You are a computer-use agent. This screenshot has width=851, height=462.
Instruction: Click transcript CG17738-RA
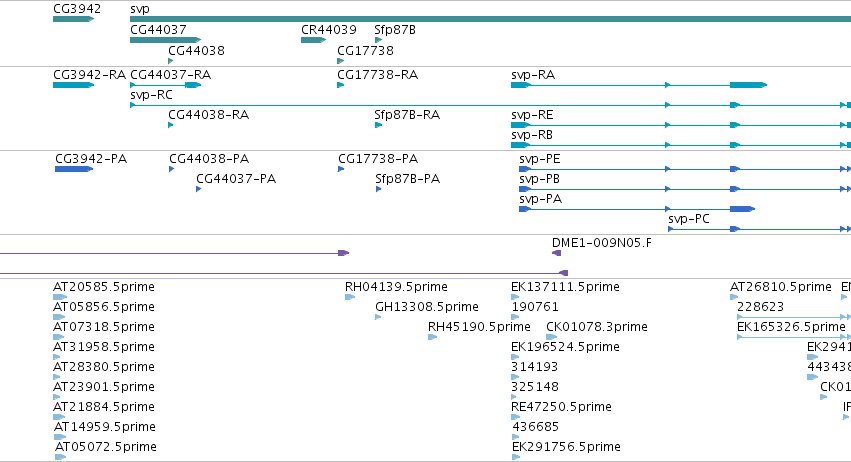[x=378, y=75]
